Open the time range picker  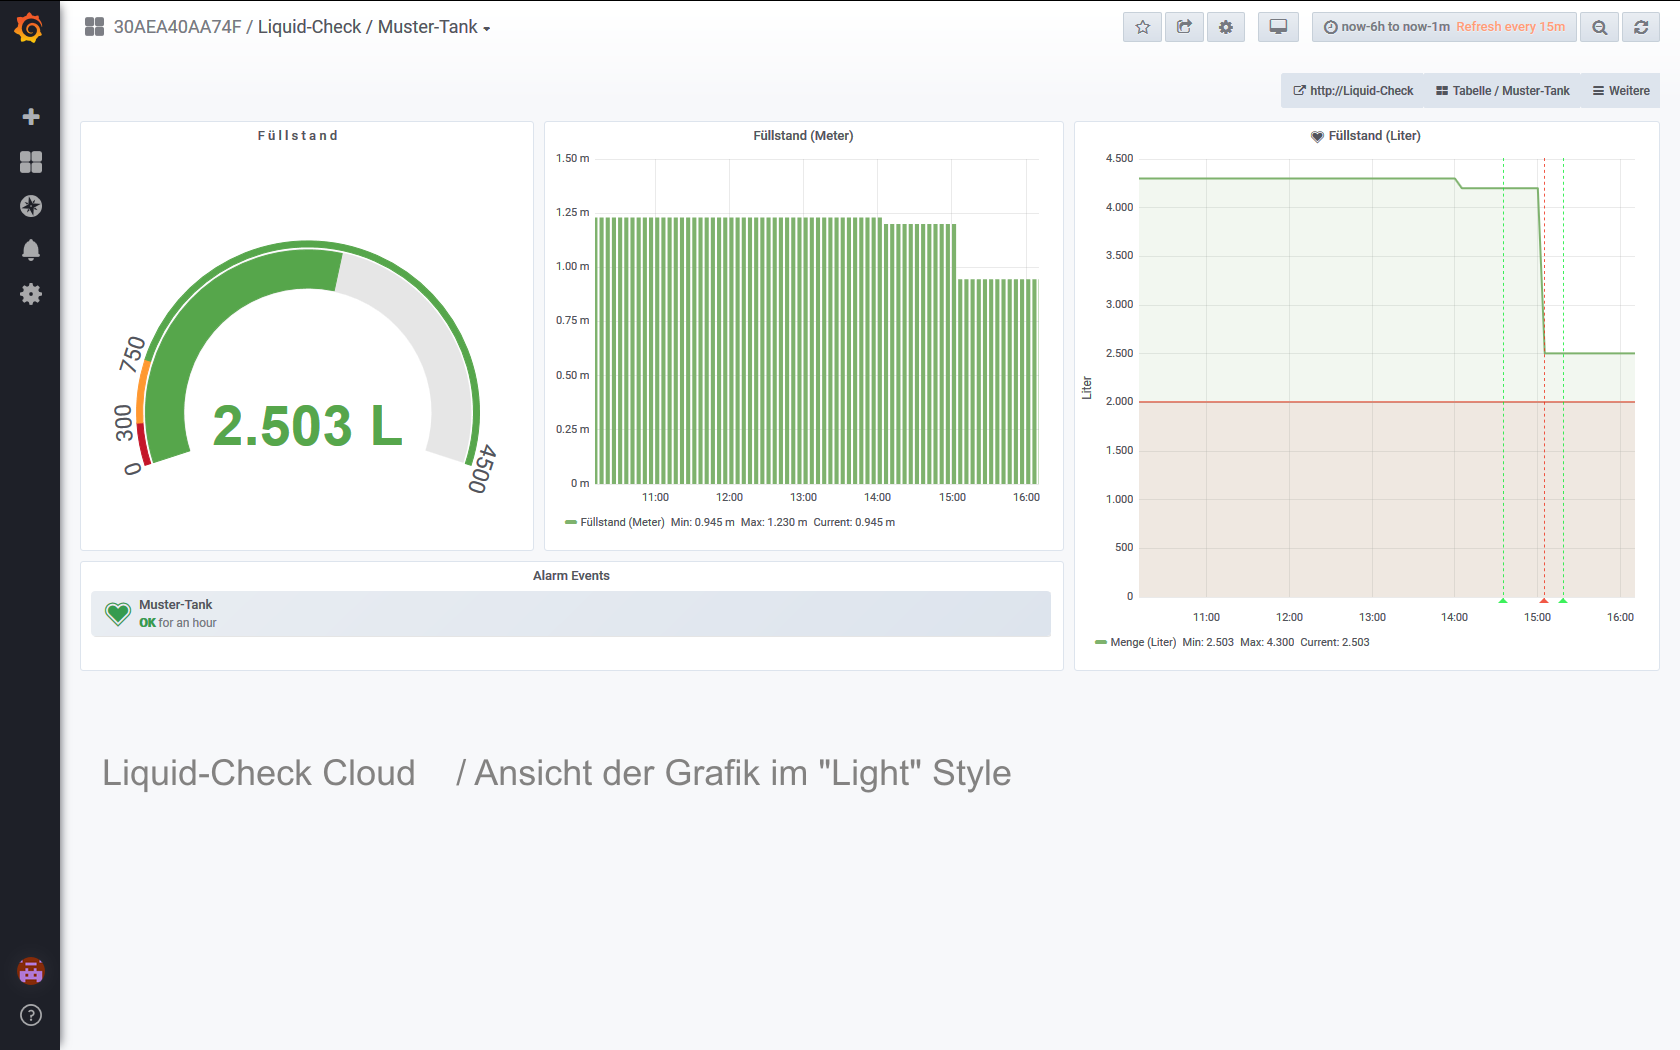tap(1443, 27)
